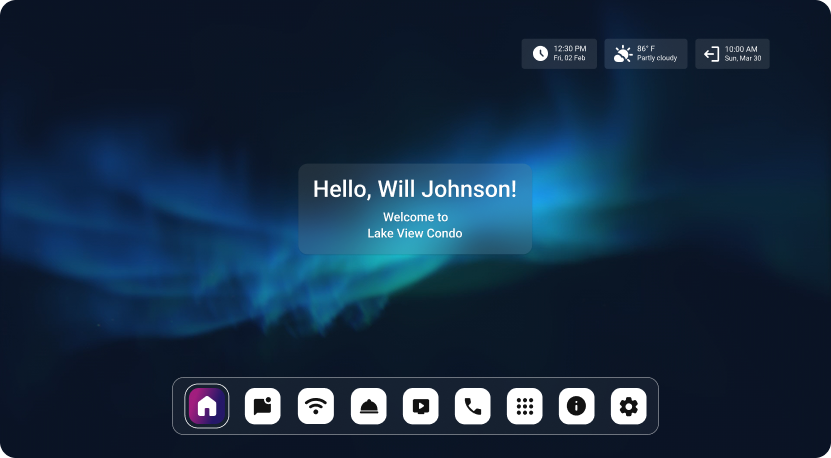831x458 pixels.
Task: Open the settings gear icon
Action: (629, 406)
